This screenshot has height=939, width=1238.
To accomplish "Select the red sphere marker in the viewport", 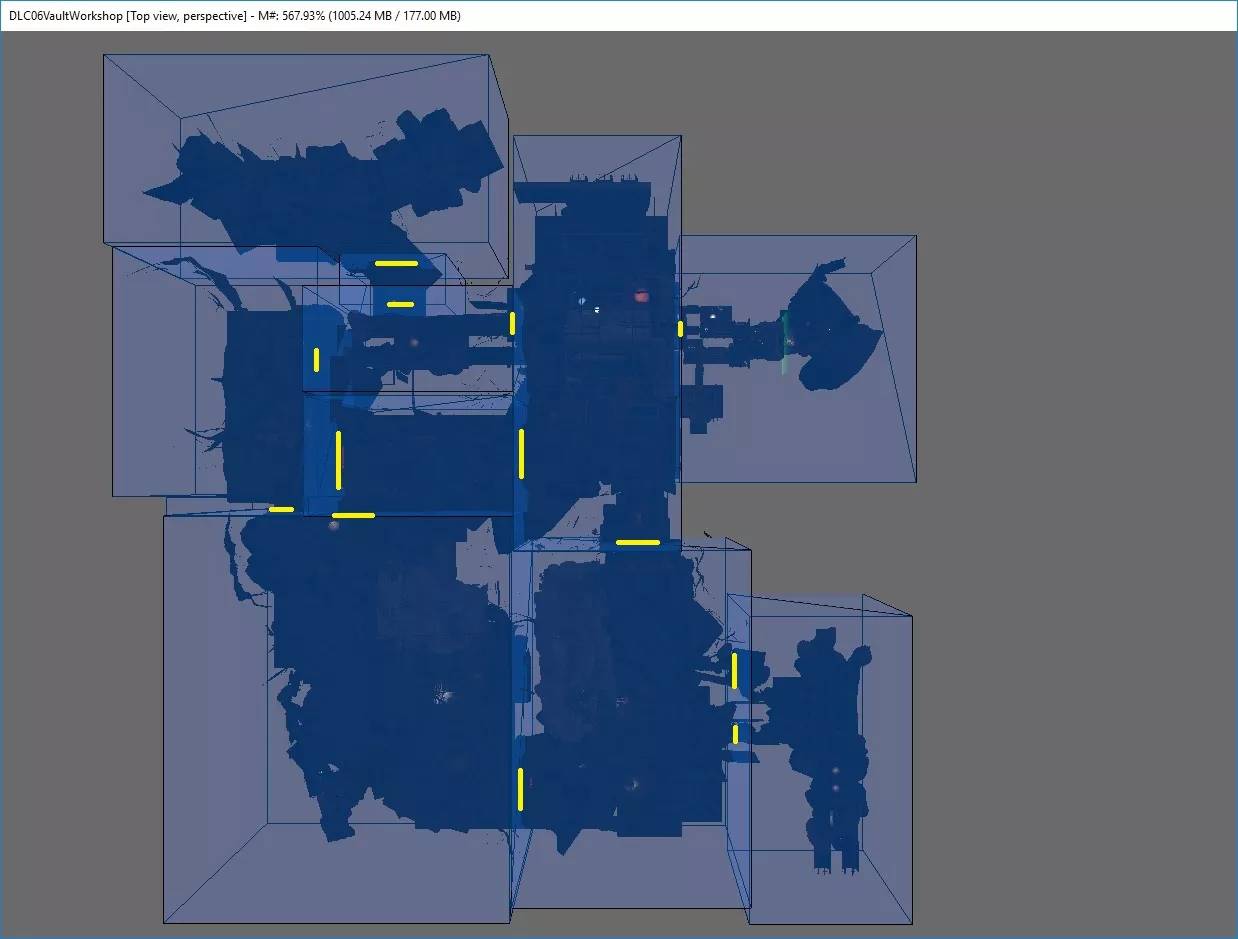I will 642,296.
